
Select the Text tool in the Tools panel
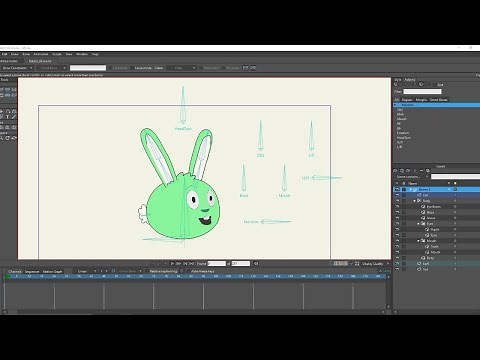pyautogui.click(x=8, y=117)
